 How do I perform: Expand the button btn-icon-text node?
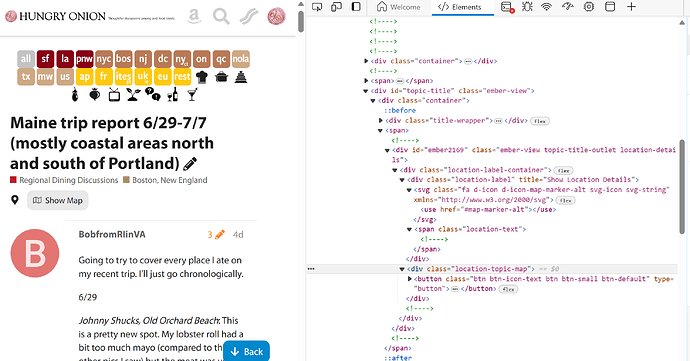pyautogui.click(x=409, y=279)
